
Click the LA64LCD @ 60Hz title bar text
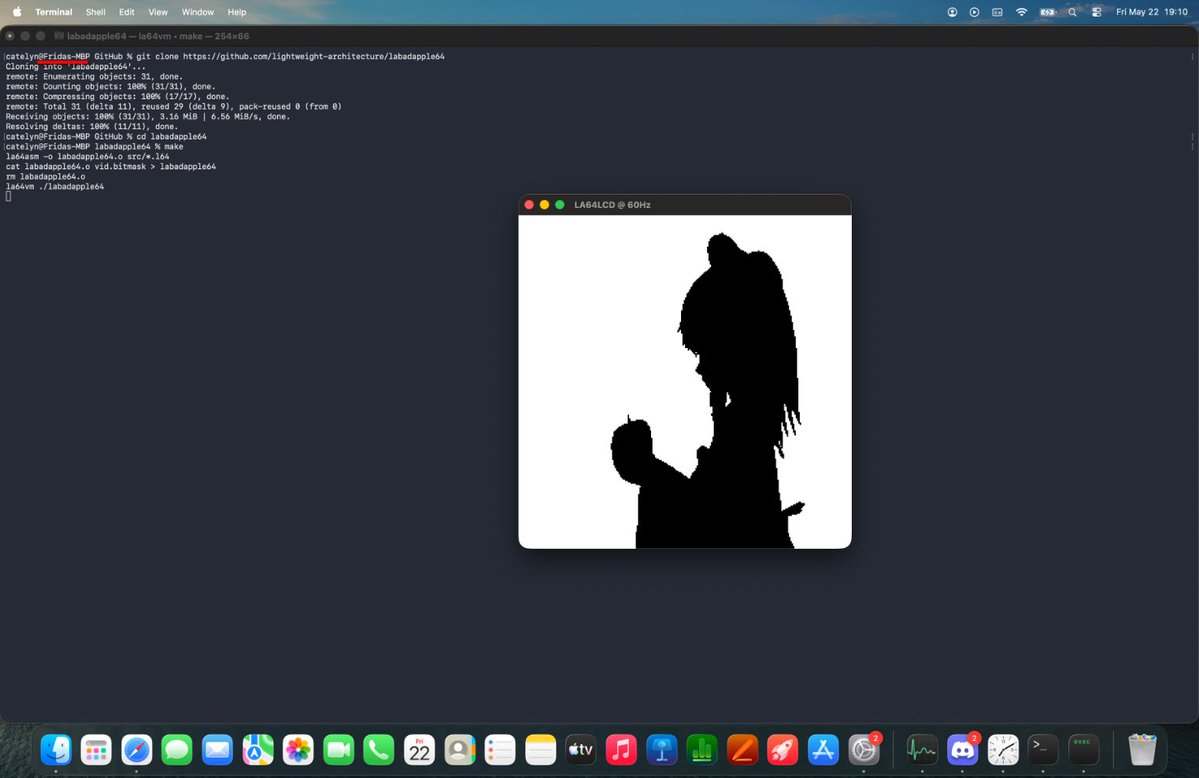click(612, 205)
